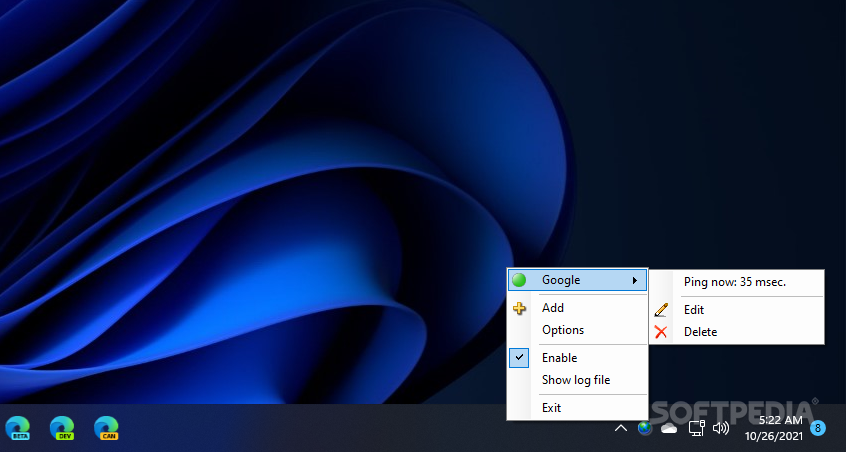Click the red X Delete icon

(661, 332)
